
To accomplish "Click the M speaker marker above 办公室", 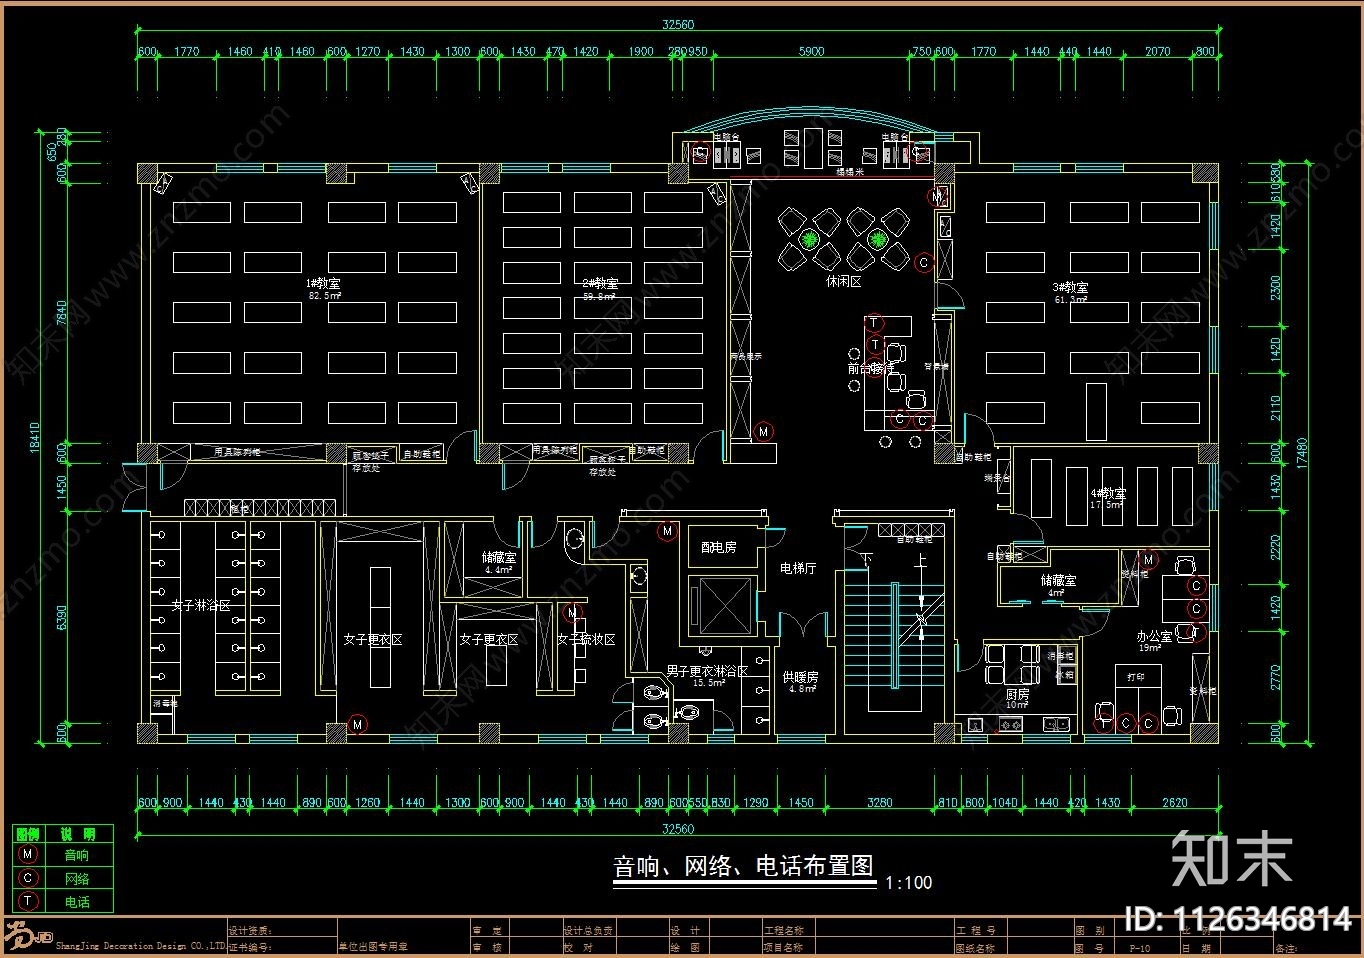I will (1149, 560).
